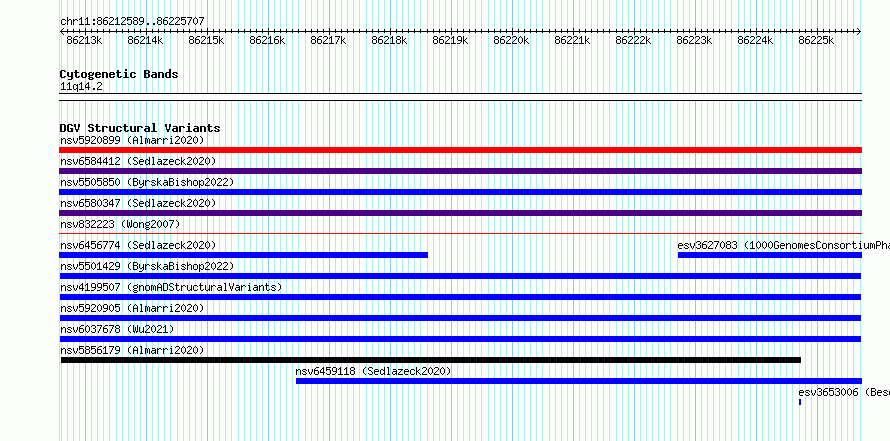Click nsv5505850 (ByrskaBishop2022) label
The width and height of the screenshot is (890, 441).
point(147,182)
